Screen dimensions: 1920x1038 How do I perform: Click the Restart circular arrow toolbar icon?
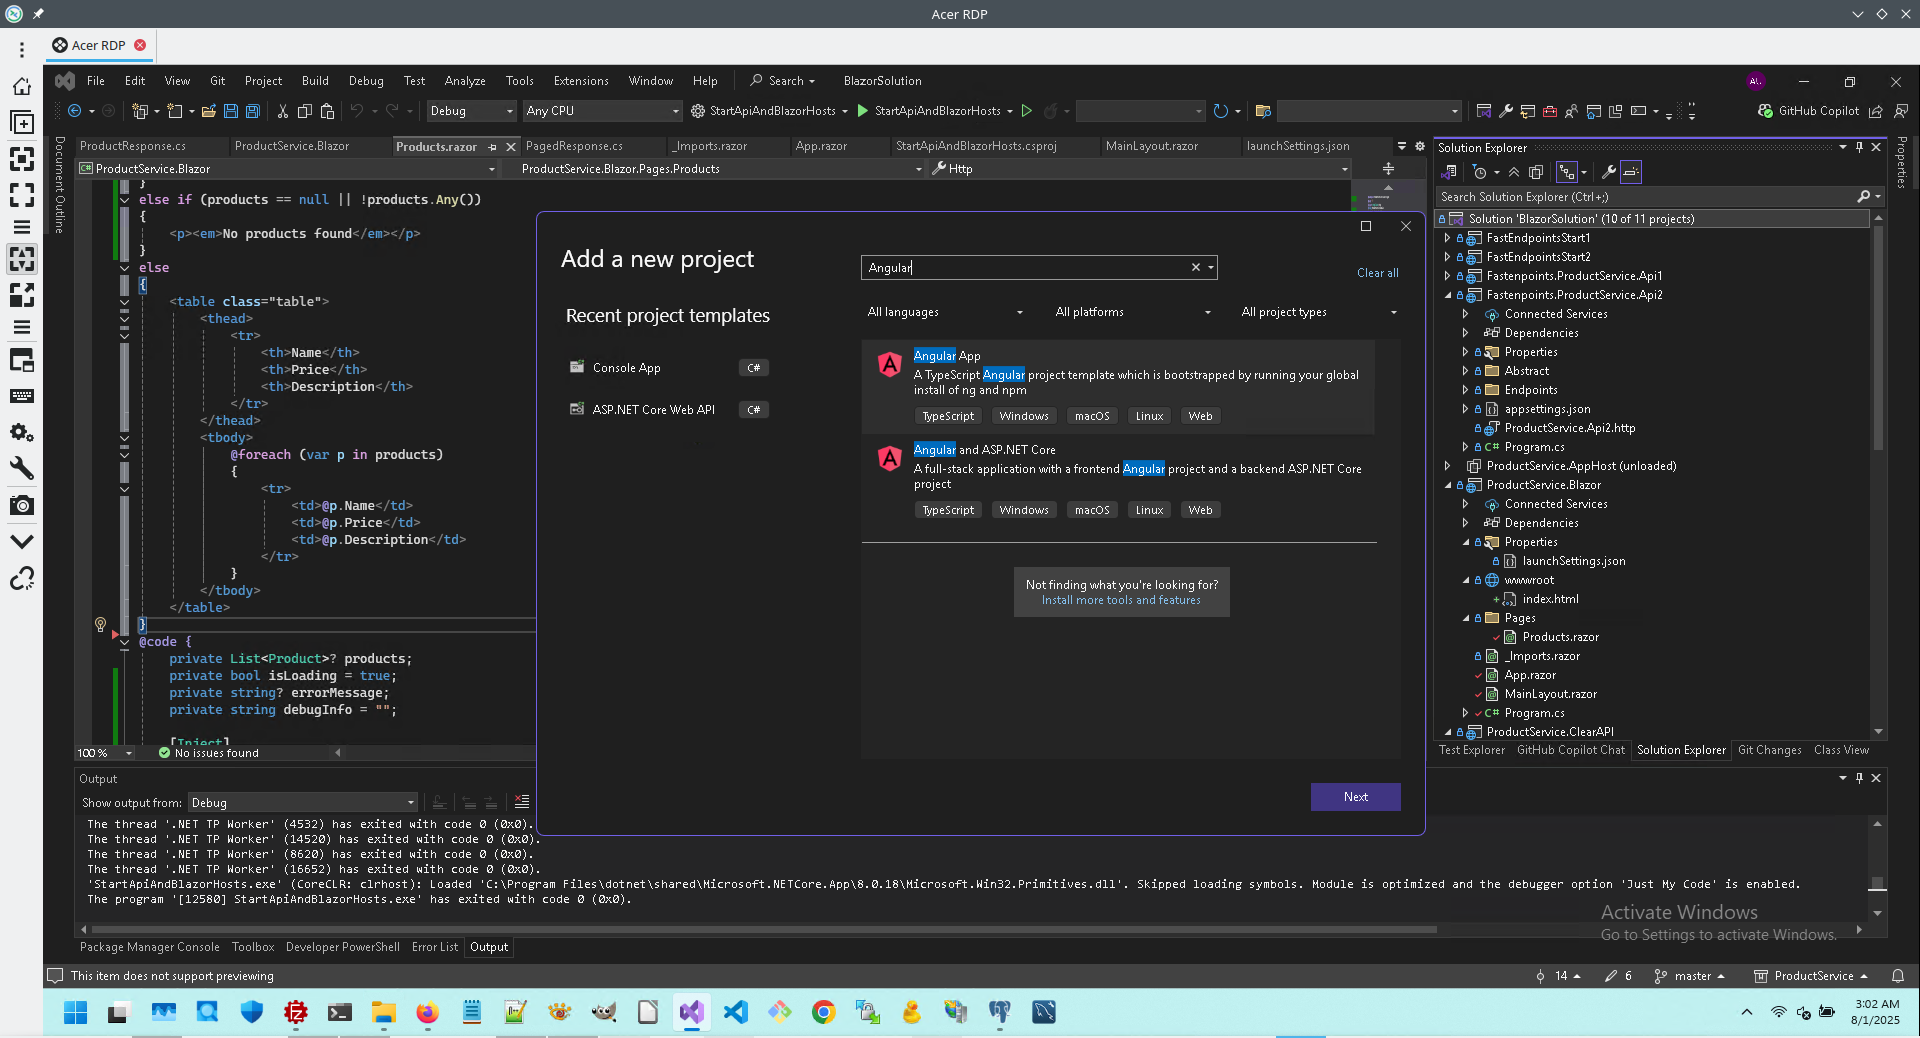(x=1220, y=111)
